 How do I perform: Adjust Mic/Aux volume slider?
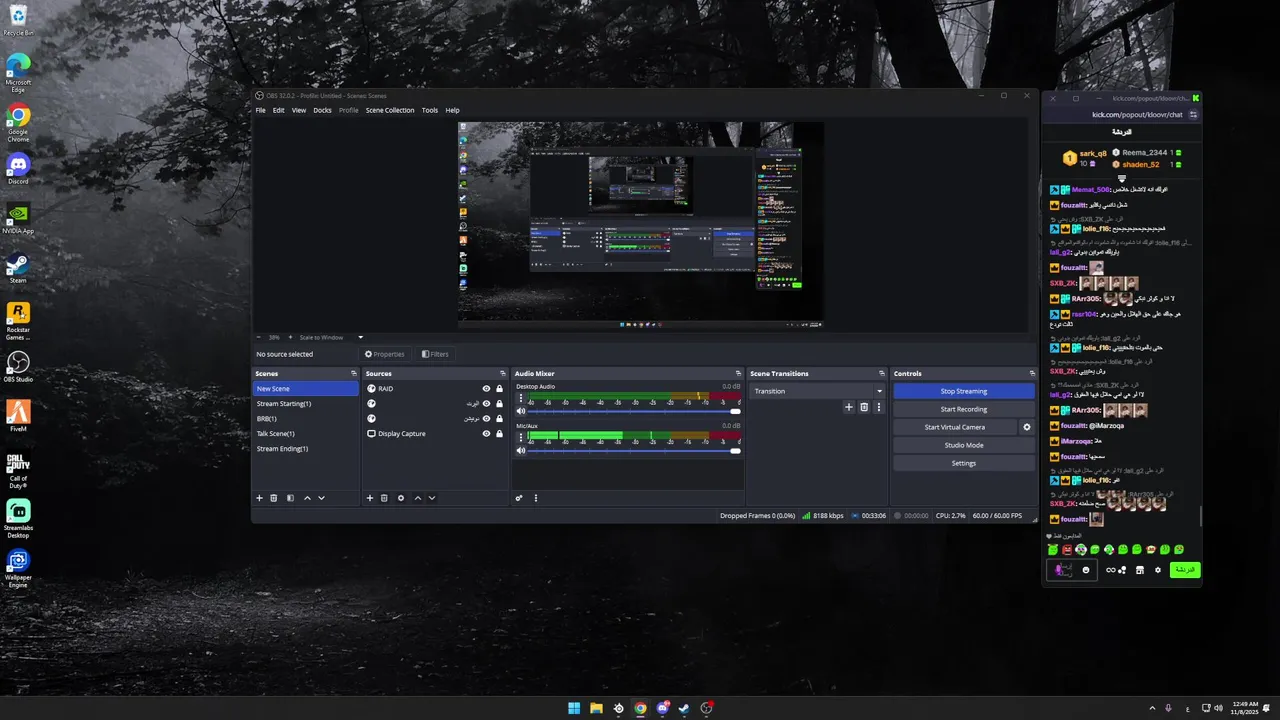click(x=634, y=451)
